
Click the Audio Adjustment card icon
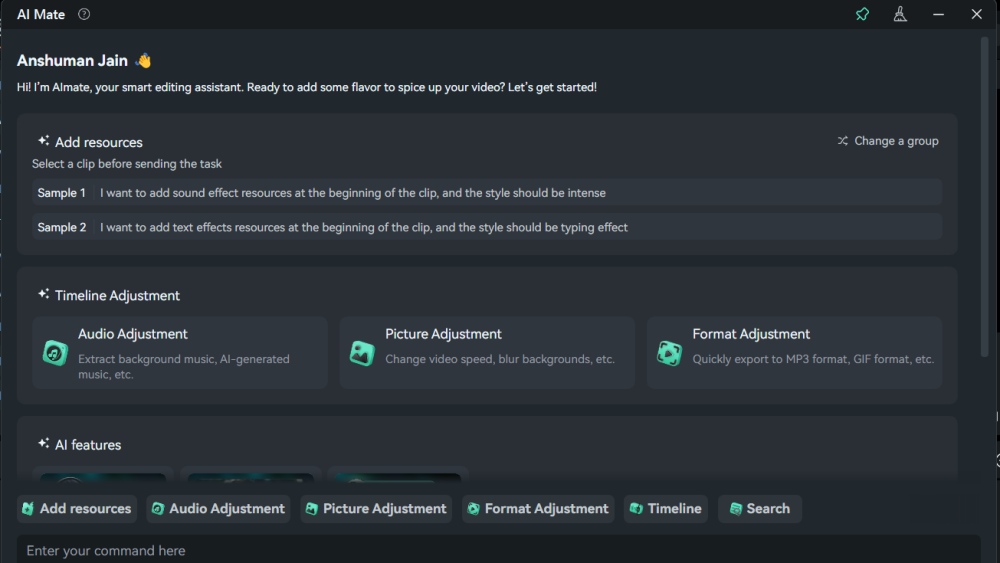(x=55, y=353)
